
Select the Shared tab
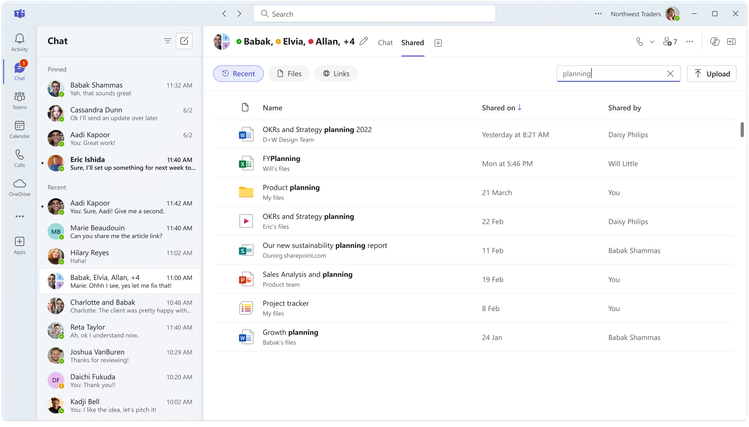413,43
